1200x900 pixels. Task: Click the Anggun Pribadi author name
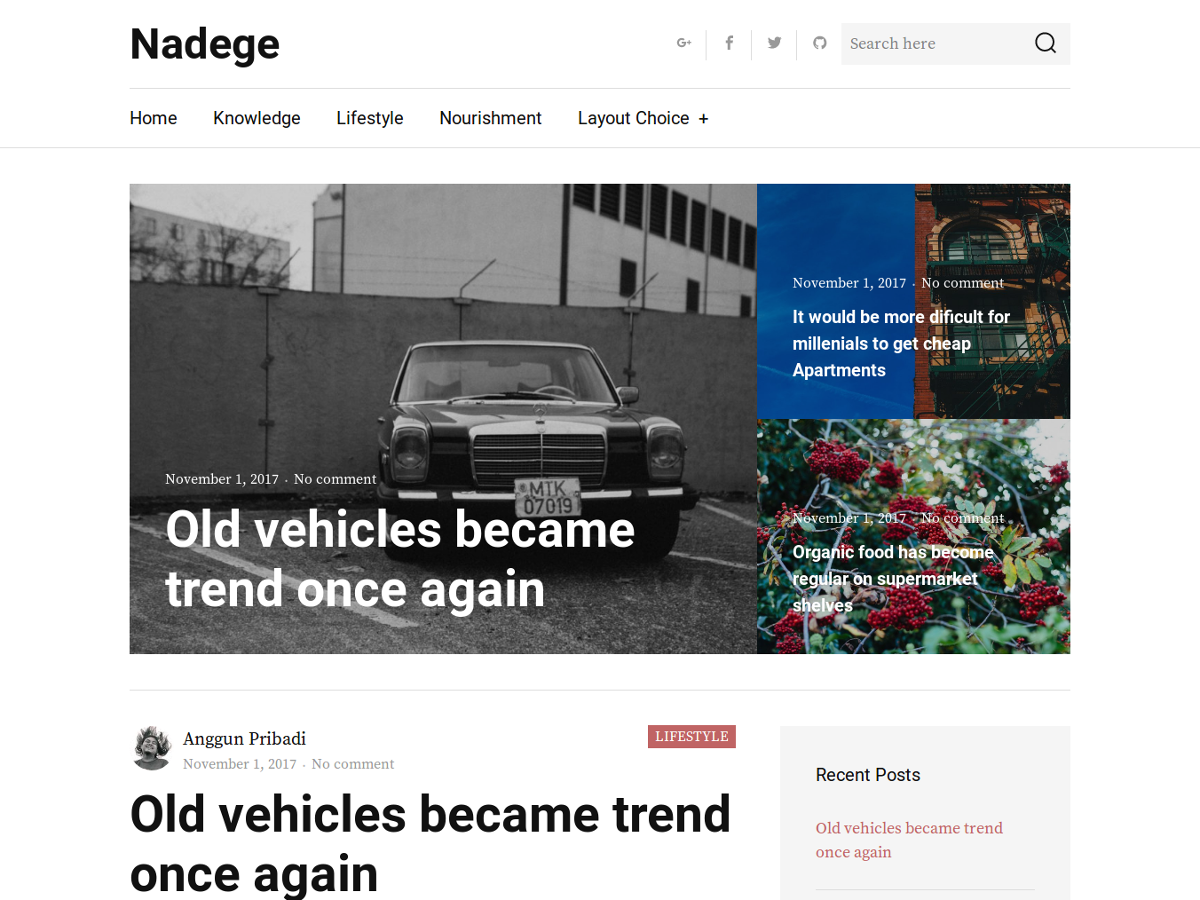click(244, 739)
